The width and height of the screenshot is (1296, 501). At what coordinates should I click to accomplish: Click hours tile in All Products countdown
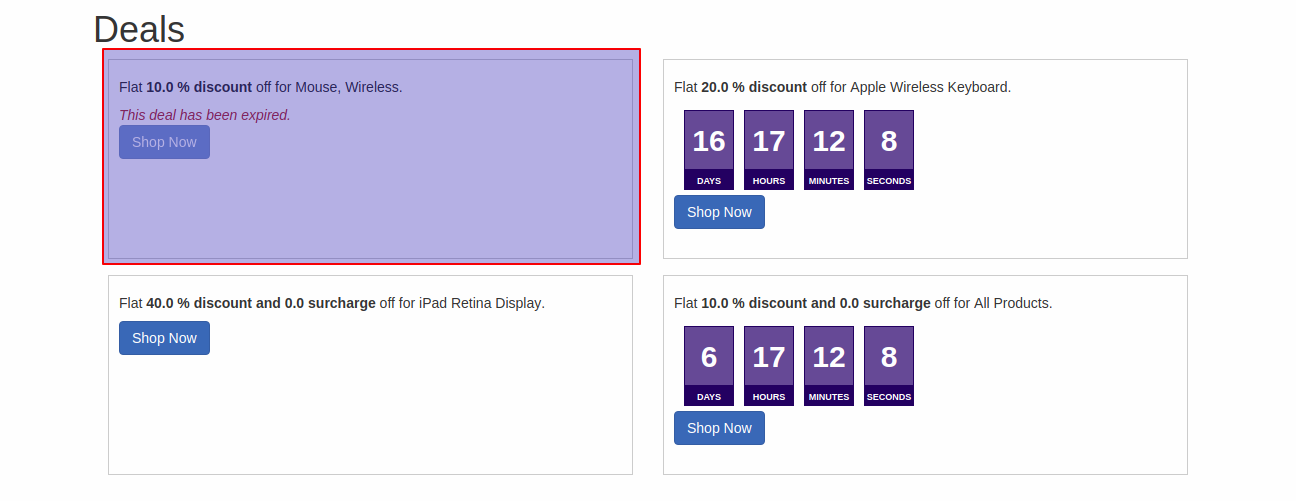[769, 365]
